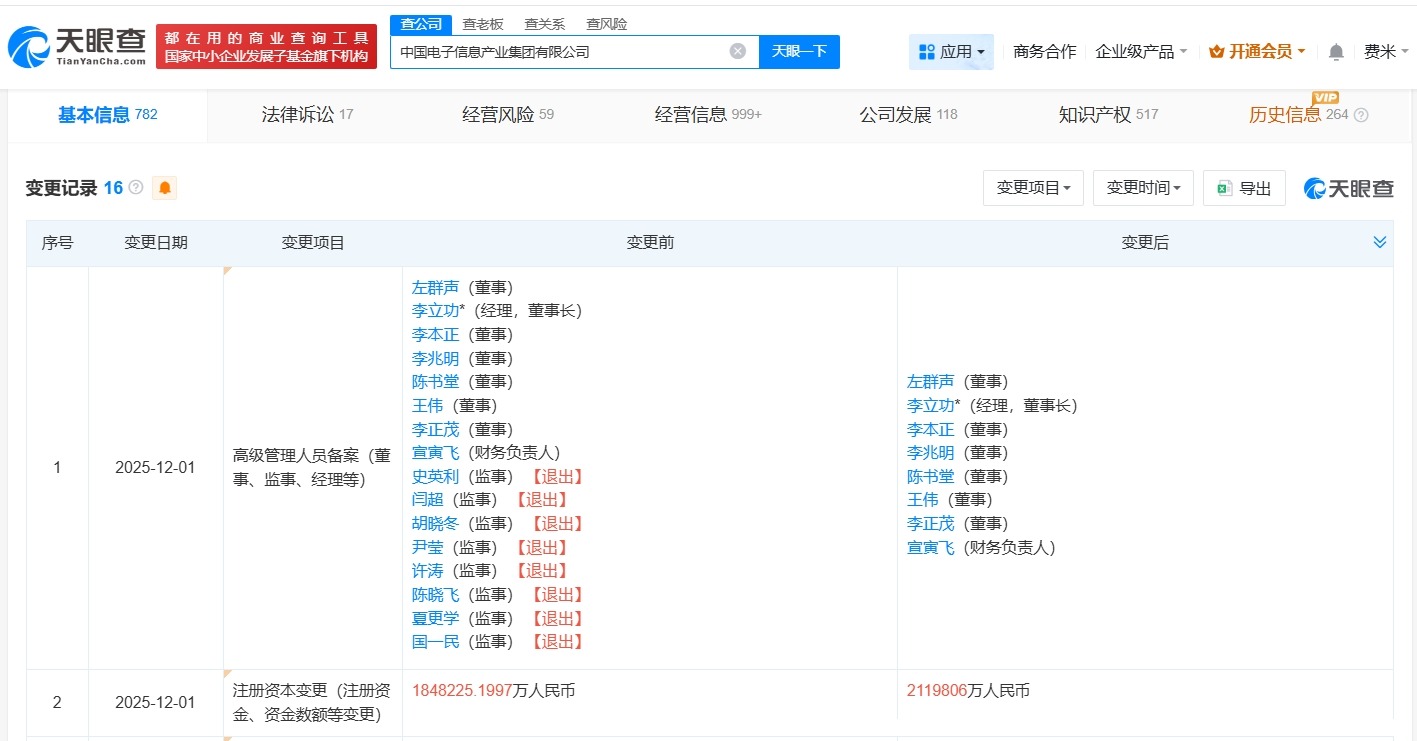Image resolution: width=1417 pixels, height=741 pixels.
Task: Open the 变更项目 filter dropdown
Action: click(x=1033, y=187)
